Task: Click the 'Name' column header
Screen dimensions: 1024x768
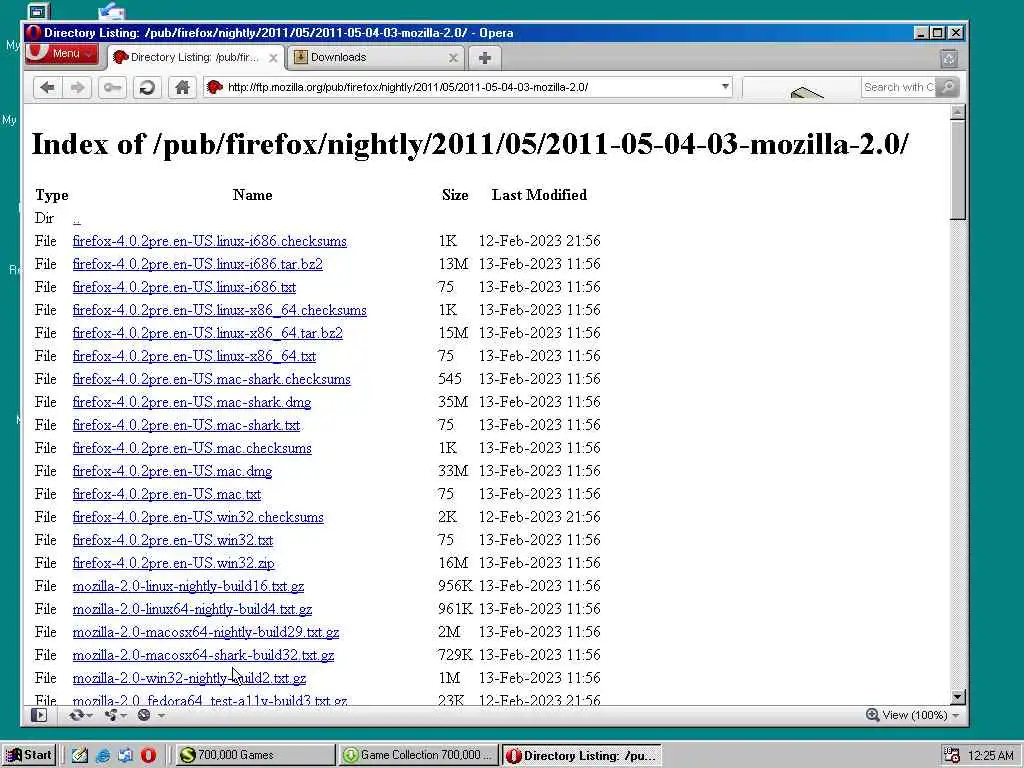Action: point(253,195)
